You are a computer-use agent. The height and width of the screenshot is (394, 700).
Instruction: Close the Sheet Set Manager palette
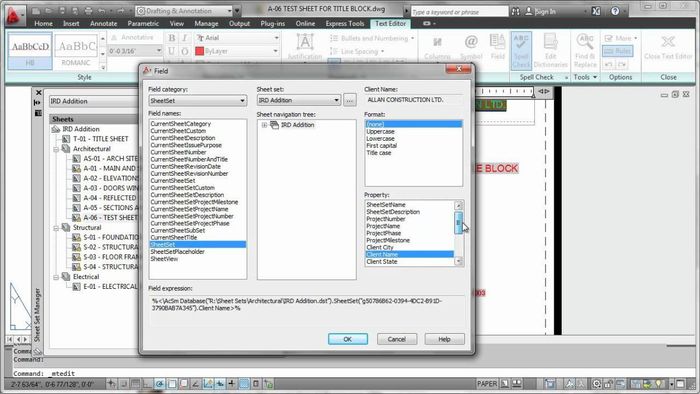point(38,93)
